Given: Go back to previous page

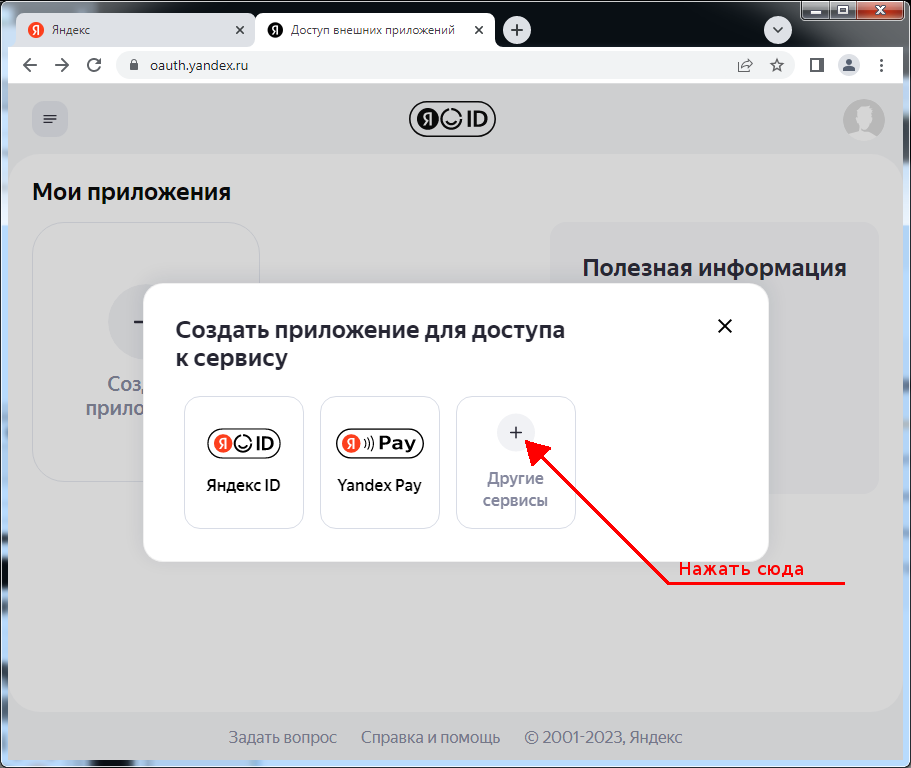Looking at the screenshot, I should point(30,65).
